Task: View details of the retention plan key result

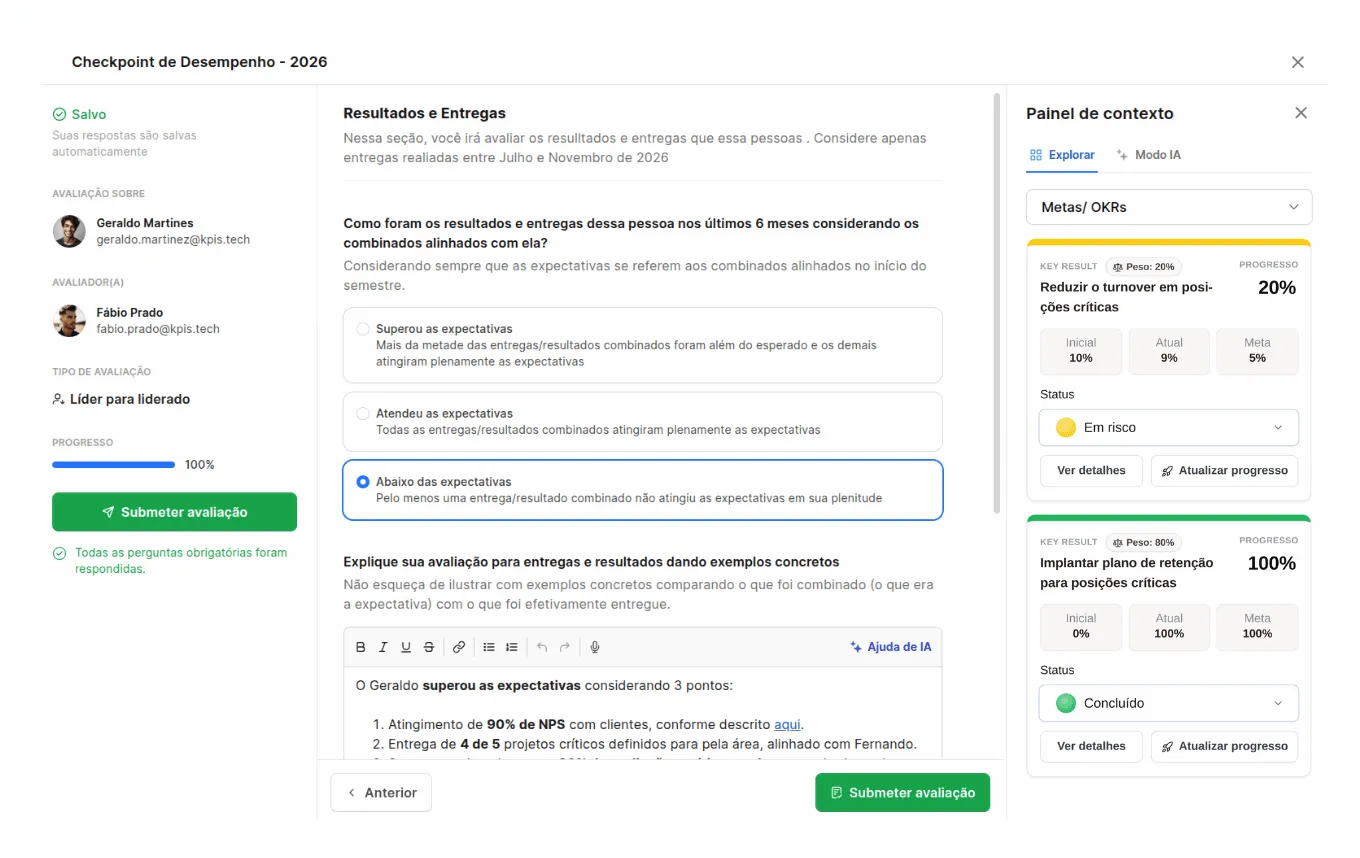Action: click(x=1091, y=746)
